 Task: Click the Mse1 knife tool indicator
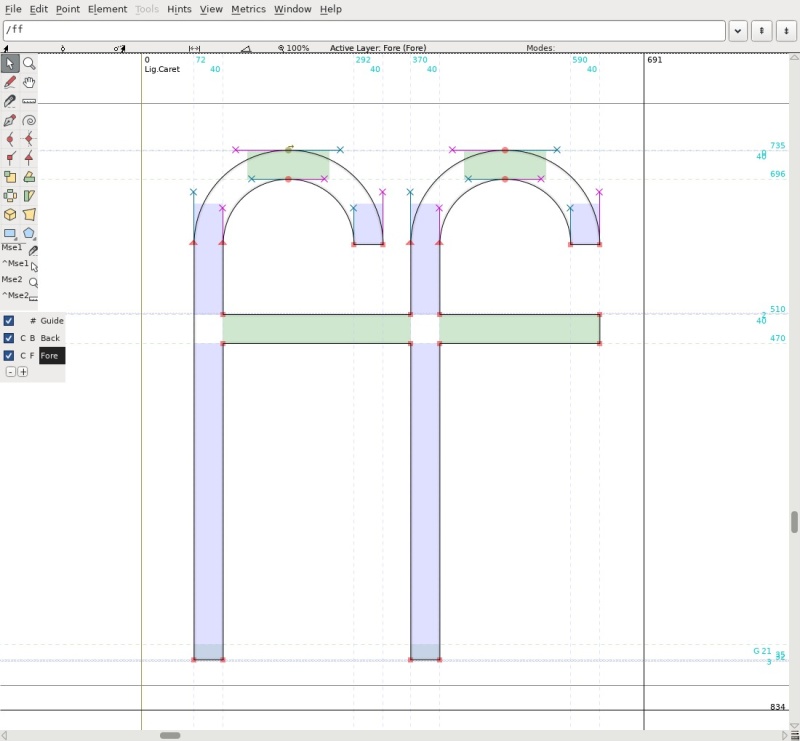pyautogui.click(x=33, y=250)
